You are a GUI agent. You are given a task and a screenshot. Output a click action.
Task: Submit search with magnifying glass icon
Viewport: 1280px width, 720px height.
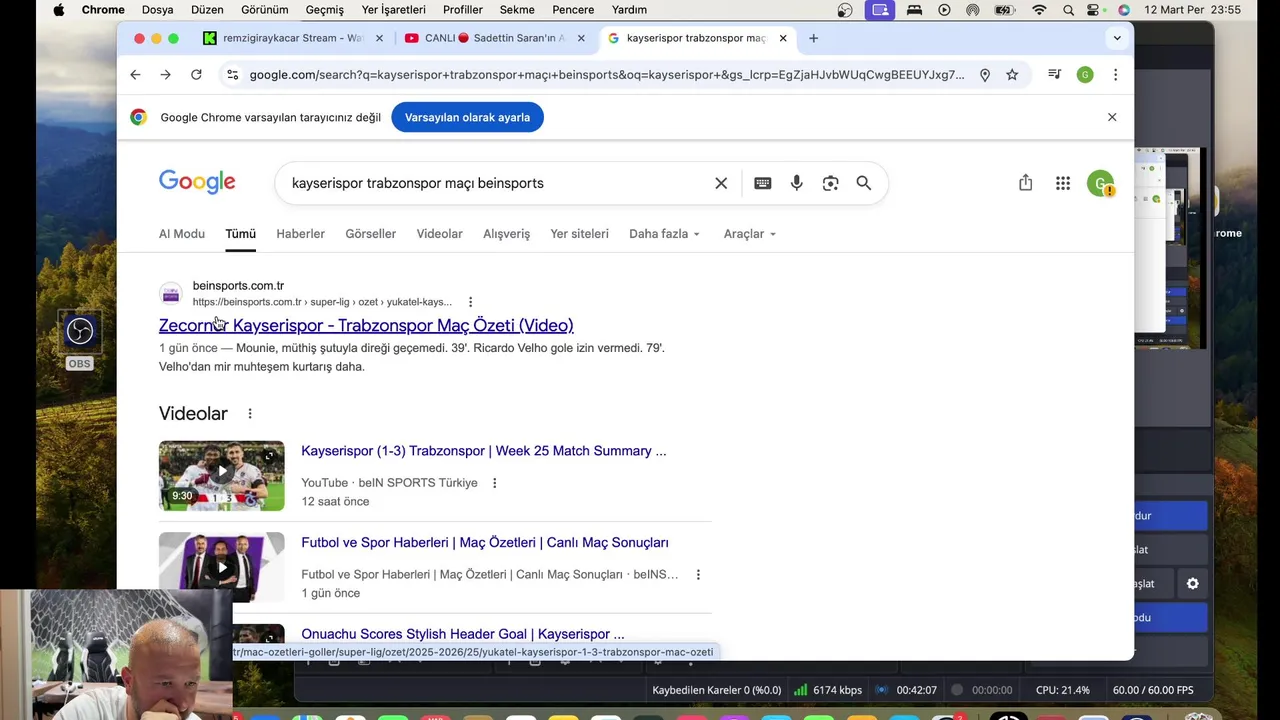[864, 183]
